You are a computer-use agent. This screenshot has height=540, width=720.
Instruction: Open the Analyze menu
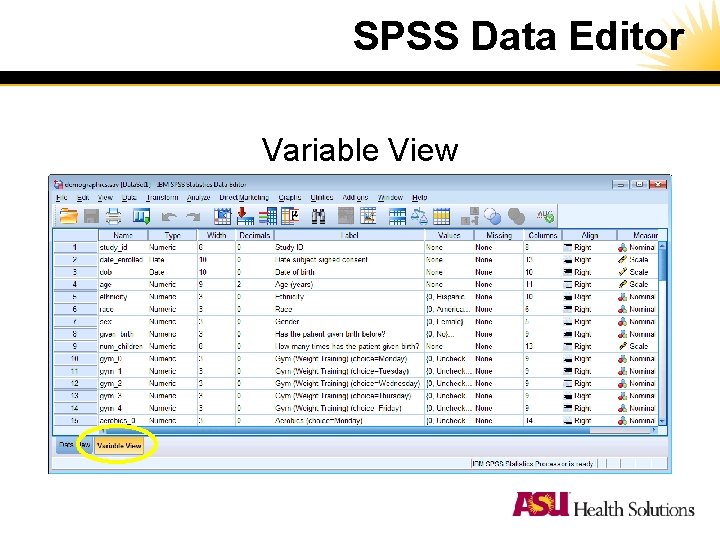[x=198, y=197]
